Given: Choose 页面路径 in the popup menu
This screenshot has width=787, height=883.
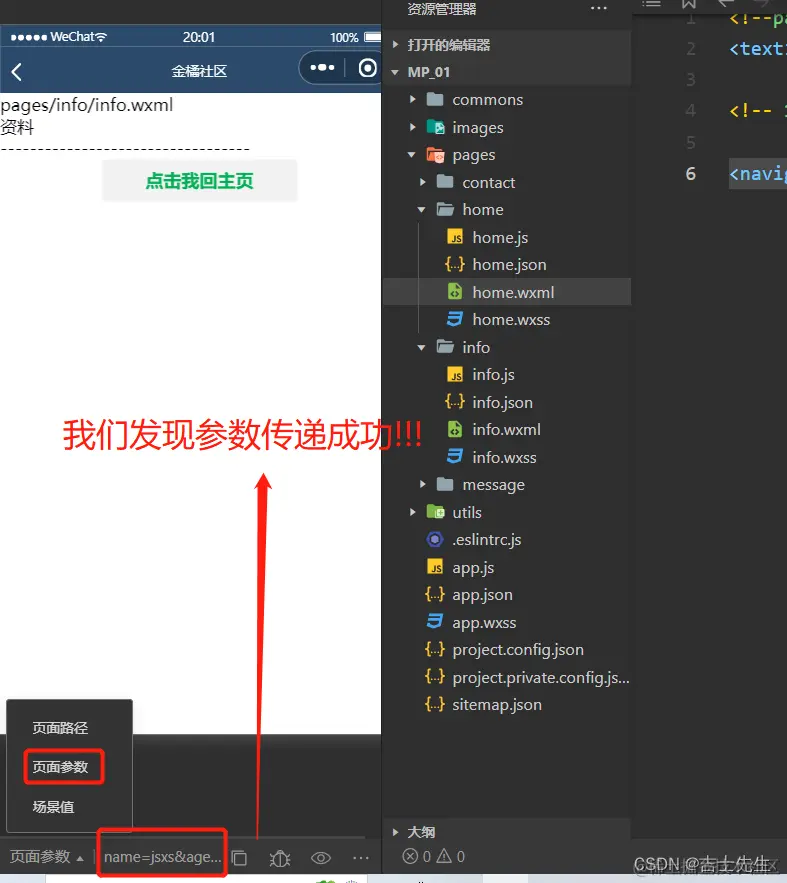Looking at the screenshot, I should tap(60, 728).
